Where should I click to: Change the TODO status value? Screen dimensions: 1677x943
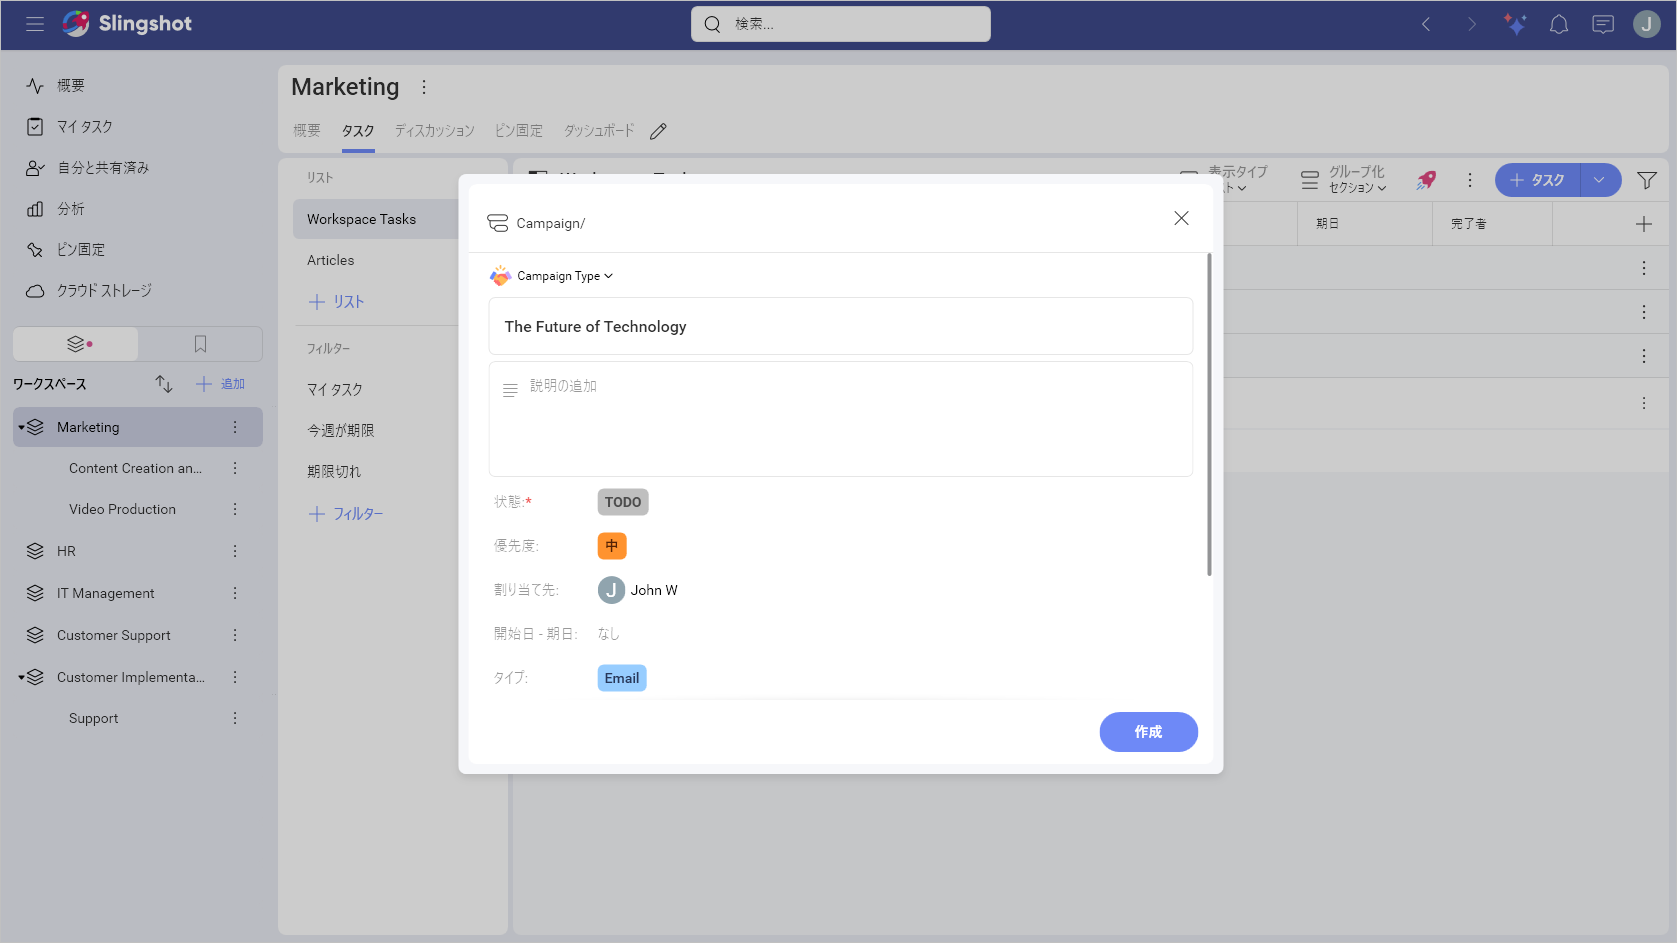623,502
